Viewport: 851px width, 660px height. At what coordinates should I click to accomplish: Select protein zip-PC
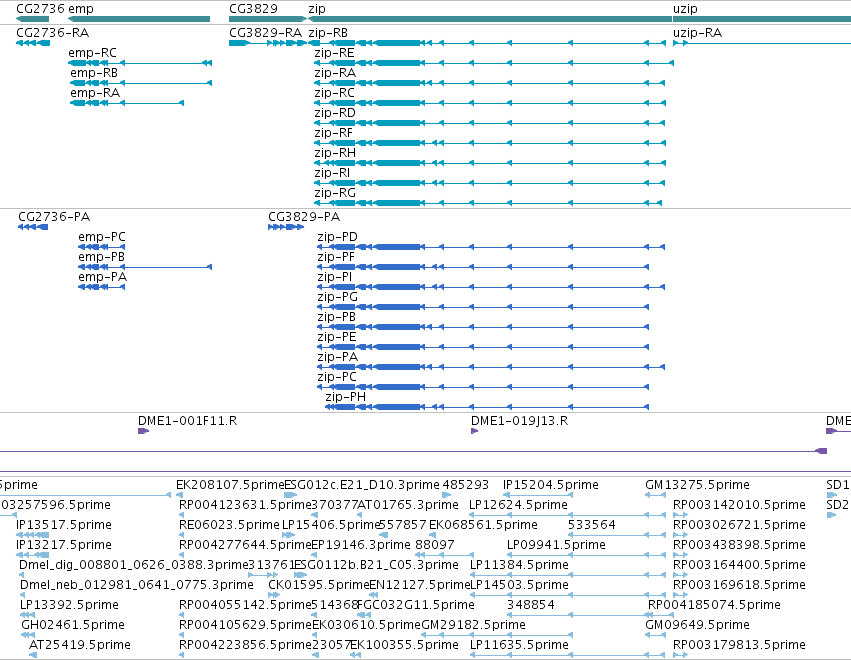pos(337,377)
